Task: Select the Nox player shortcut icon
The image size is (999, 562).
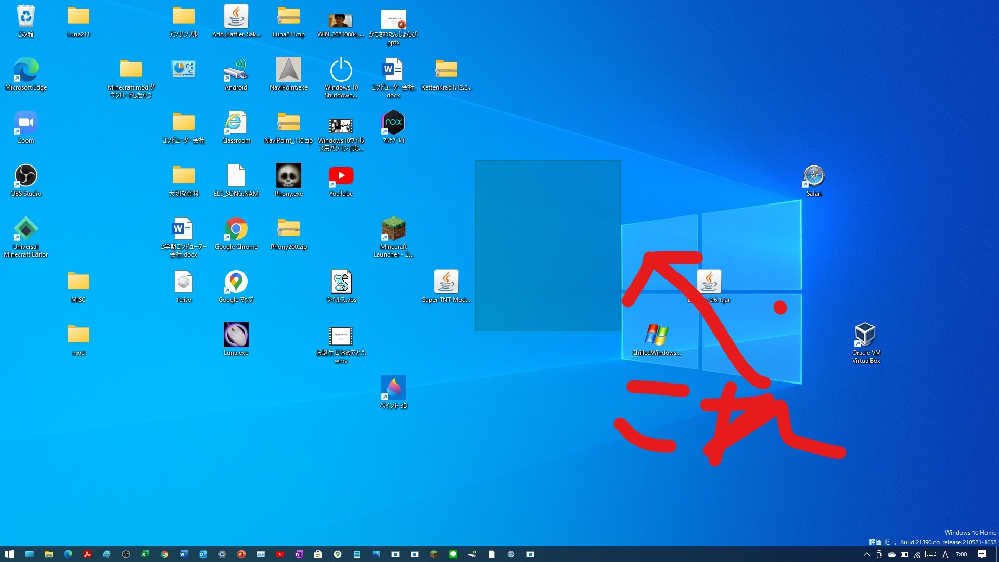Action: [393, 127]
